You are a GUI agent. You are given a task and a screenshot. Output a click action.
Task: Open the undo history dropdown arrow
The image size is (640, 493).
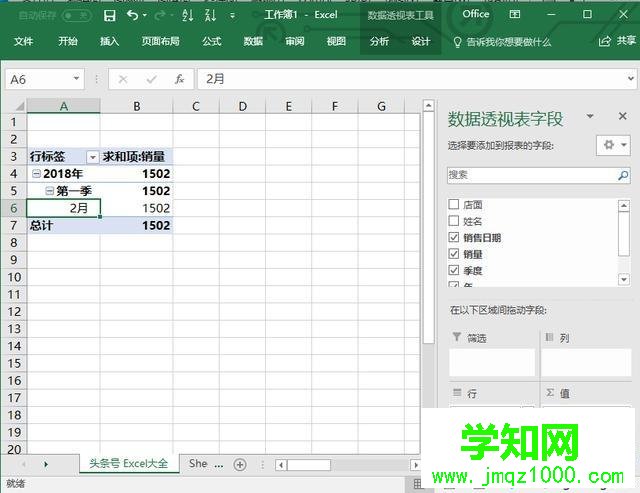coord(144,16)
